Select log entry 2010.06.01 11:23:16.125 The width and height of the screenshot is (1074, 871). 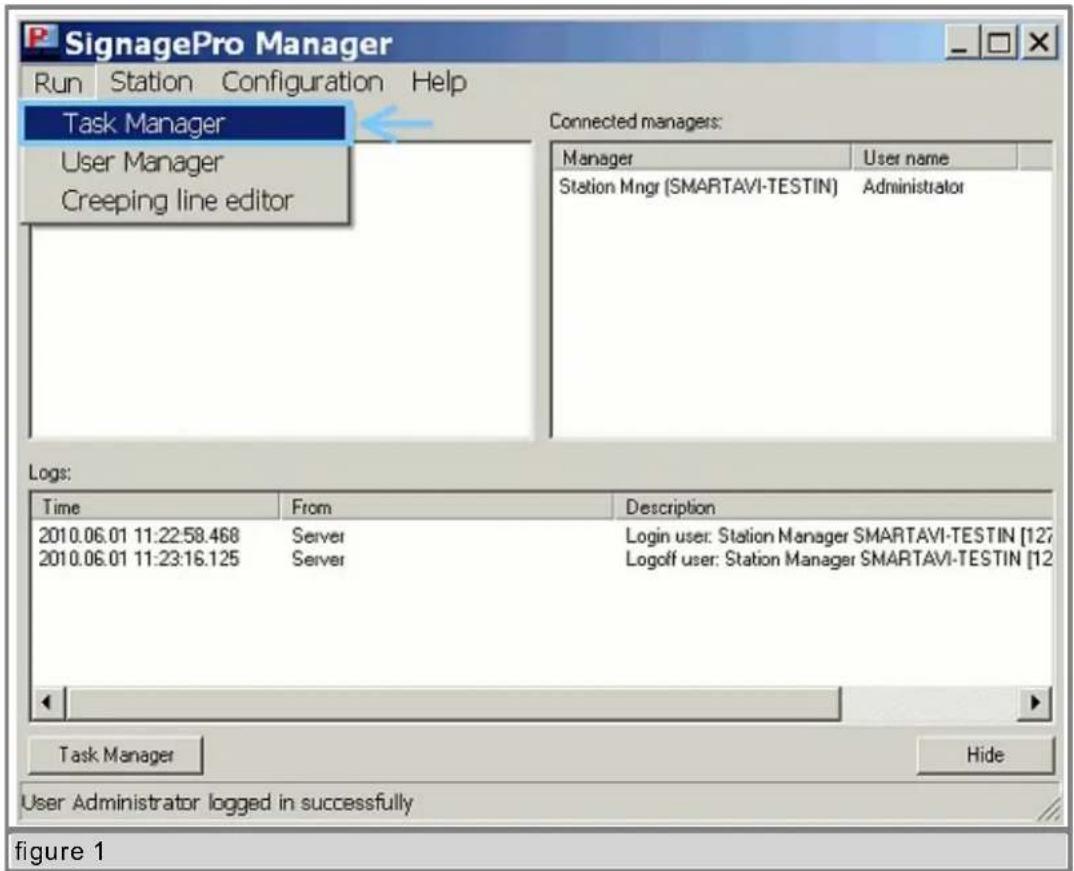tap(138, 559)
